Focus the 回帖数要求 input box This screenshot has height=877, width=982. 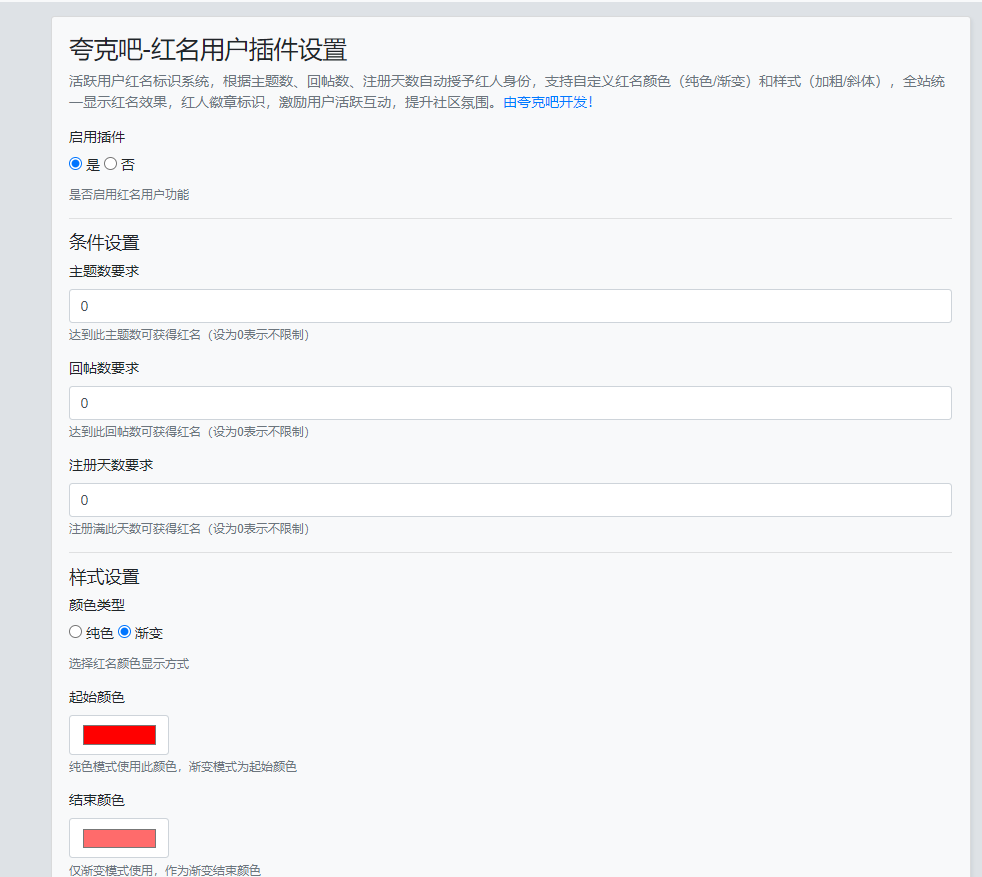tap(510, 403)
